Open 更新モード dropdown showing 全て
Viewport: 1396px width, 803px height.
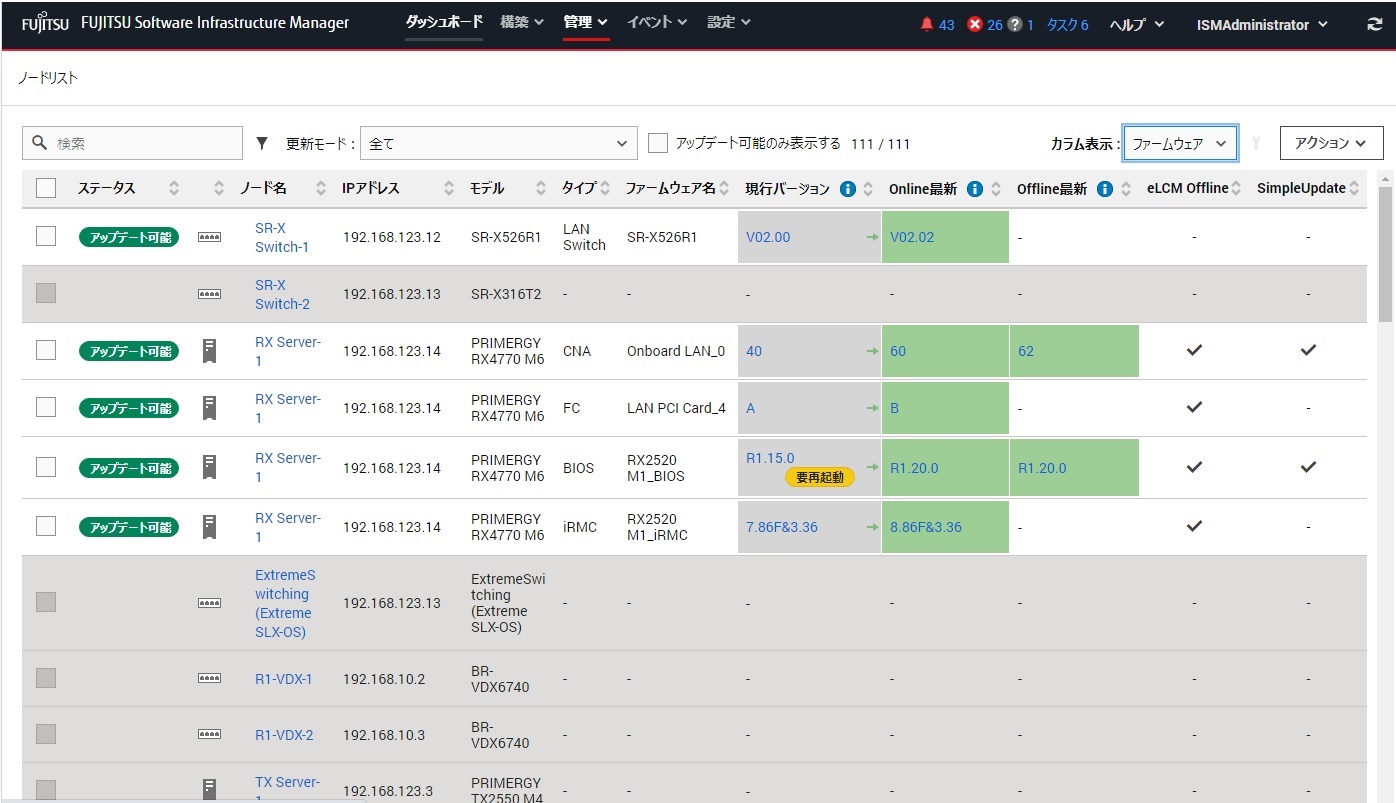(498, 143)
